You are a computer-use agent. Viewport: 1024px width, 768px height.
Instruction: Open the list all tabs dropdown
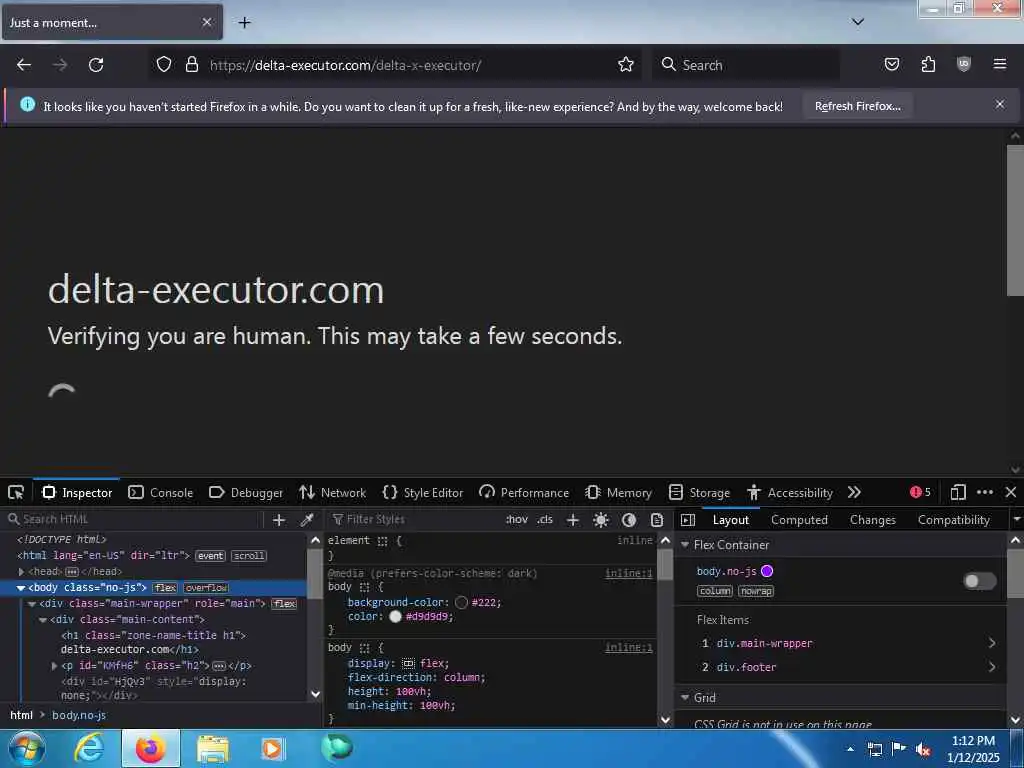(858, 22)
